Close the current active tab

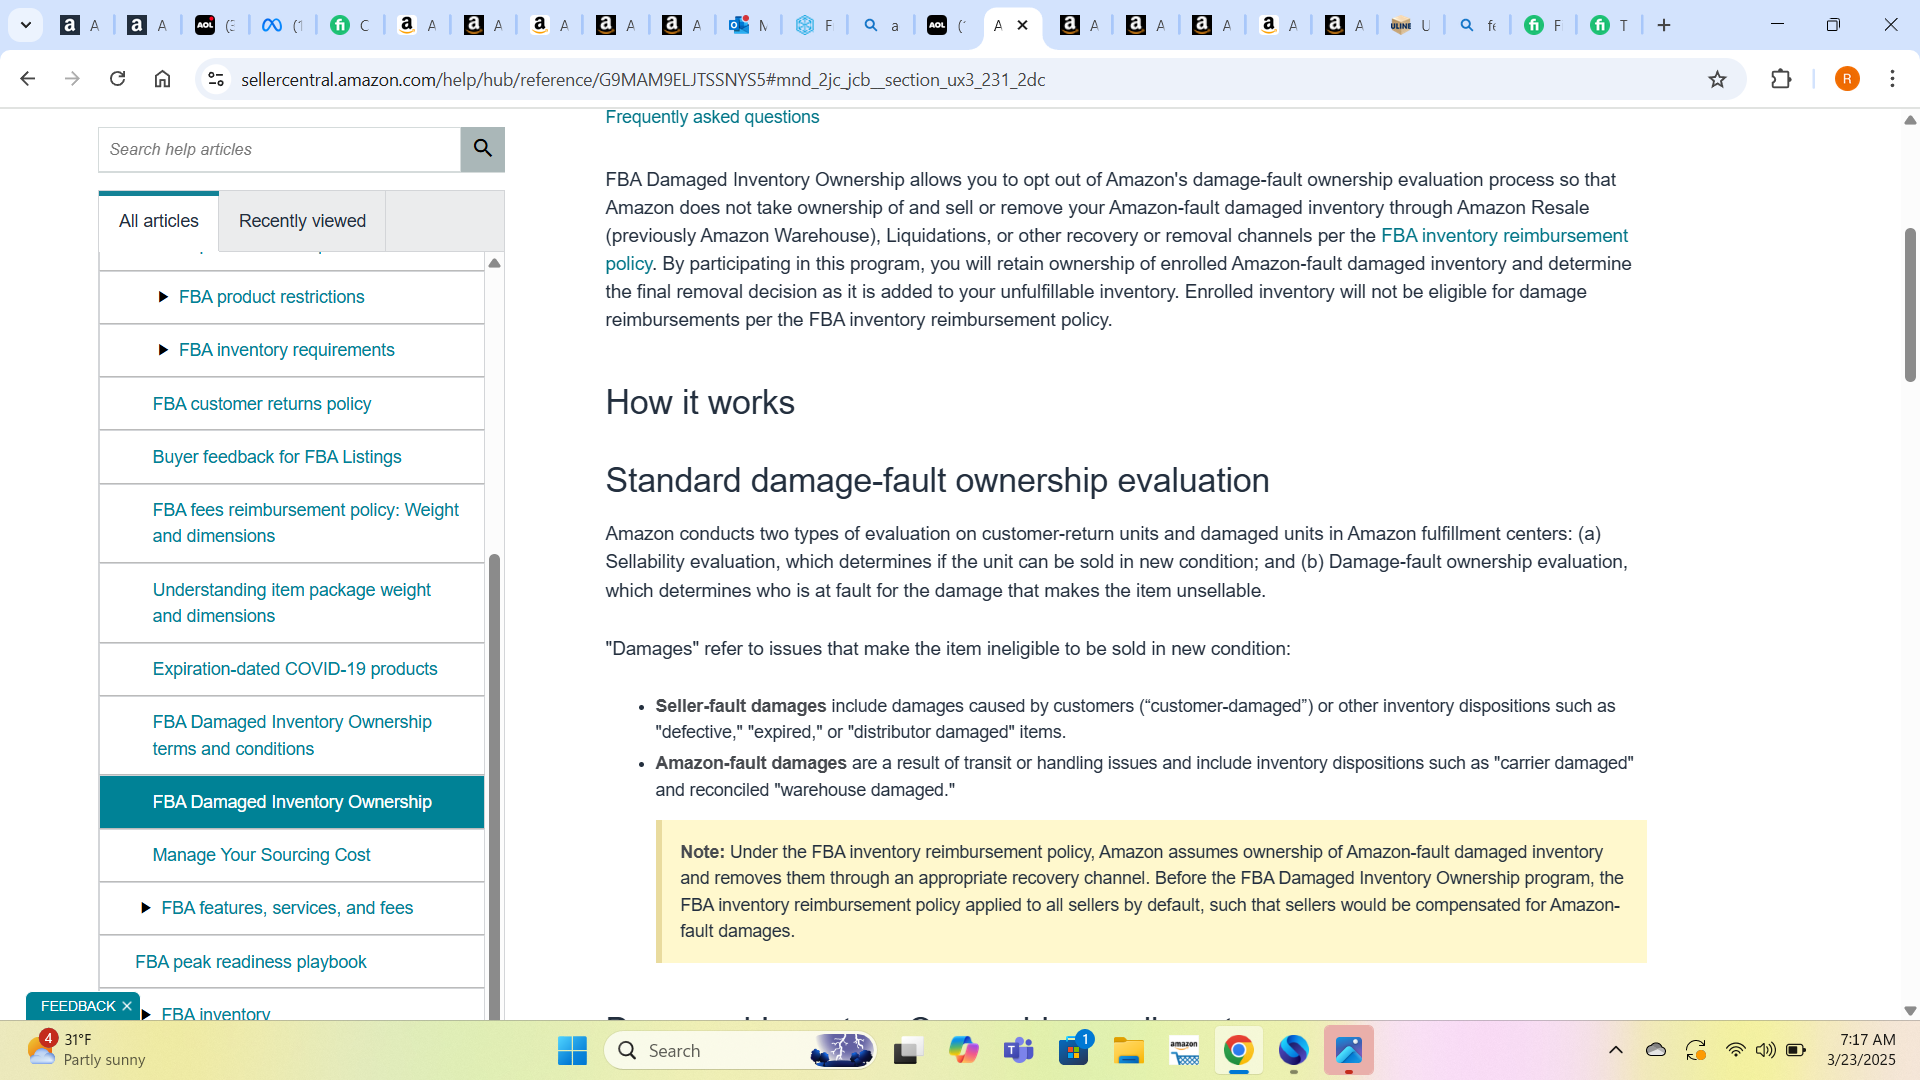[x=1022, y=25]
